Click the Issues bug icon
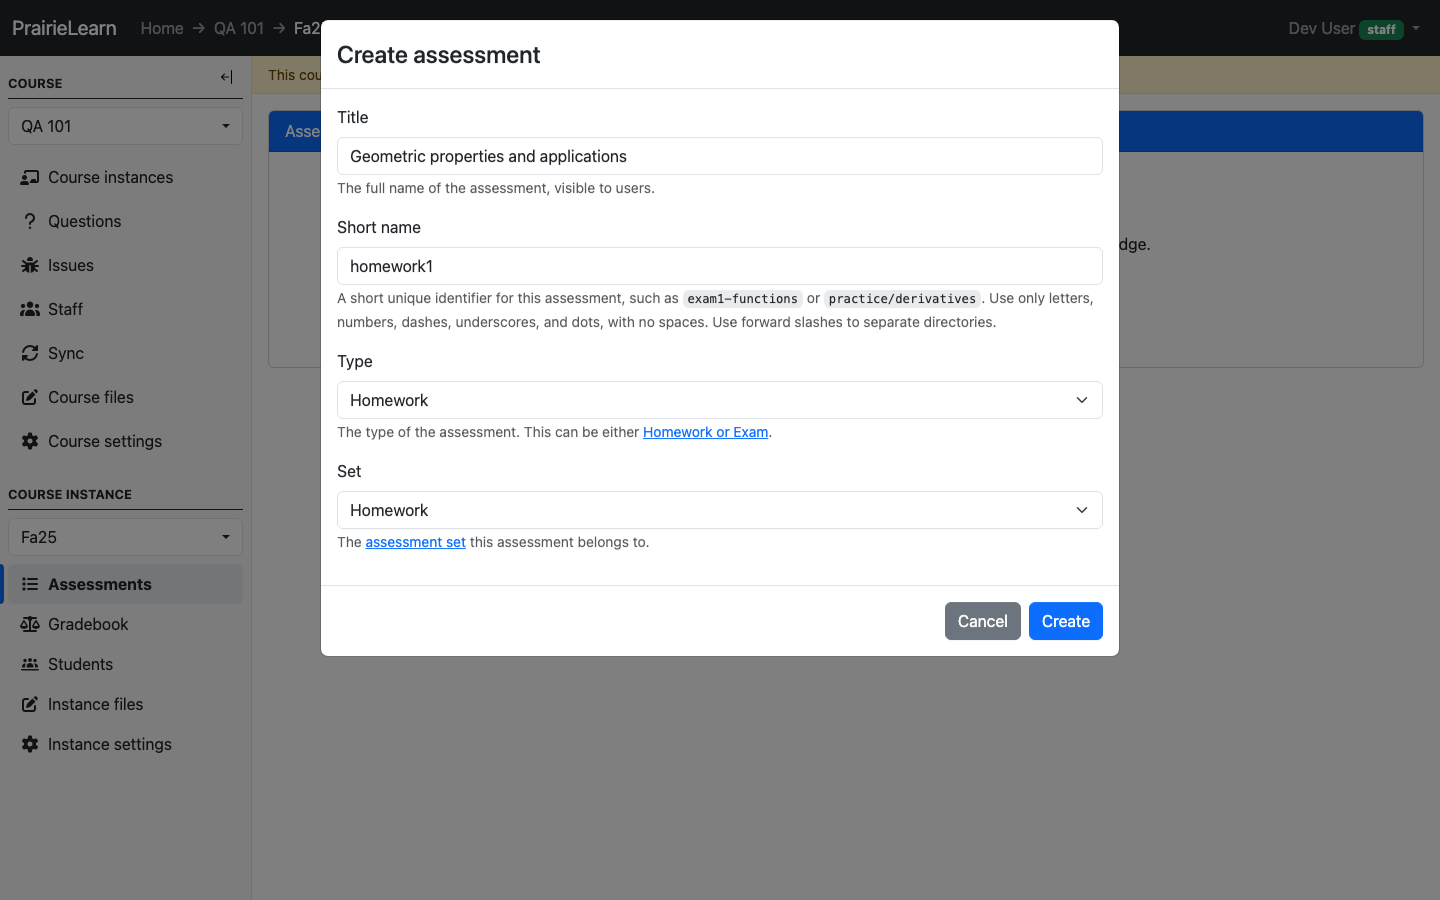1440x900 pixels. [30, 265]
